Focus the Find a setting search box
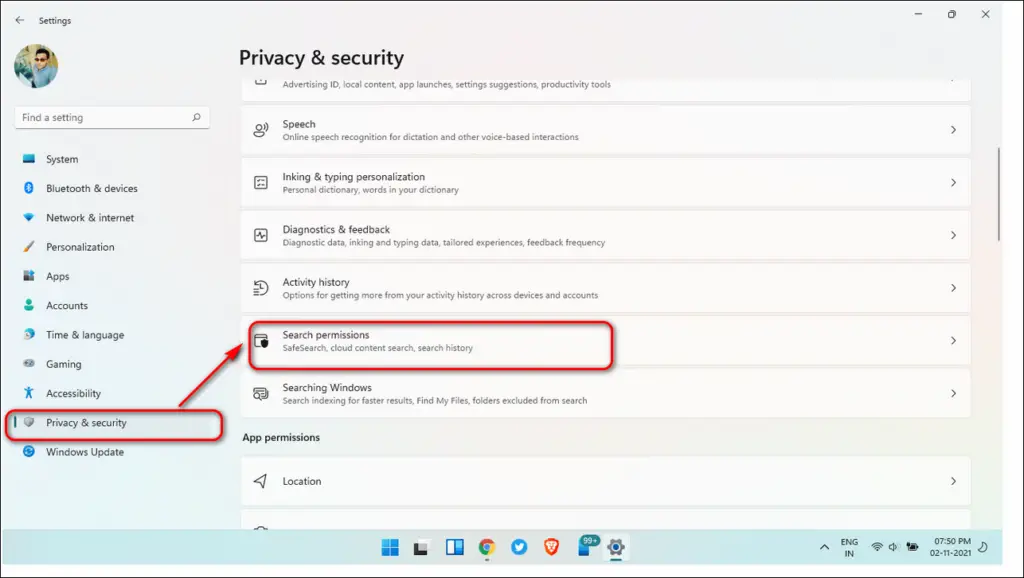 [112, 118]
